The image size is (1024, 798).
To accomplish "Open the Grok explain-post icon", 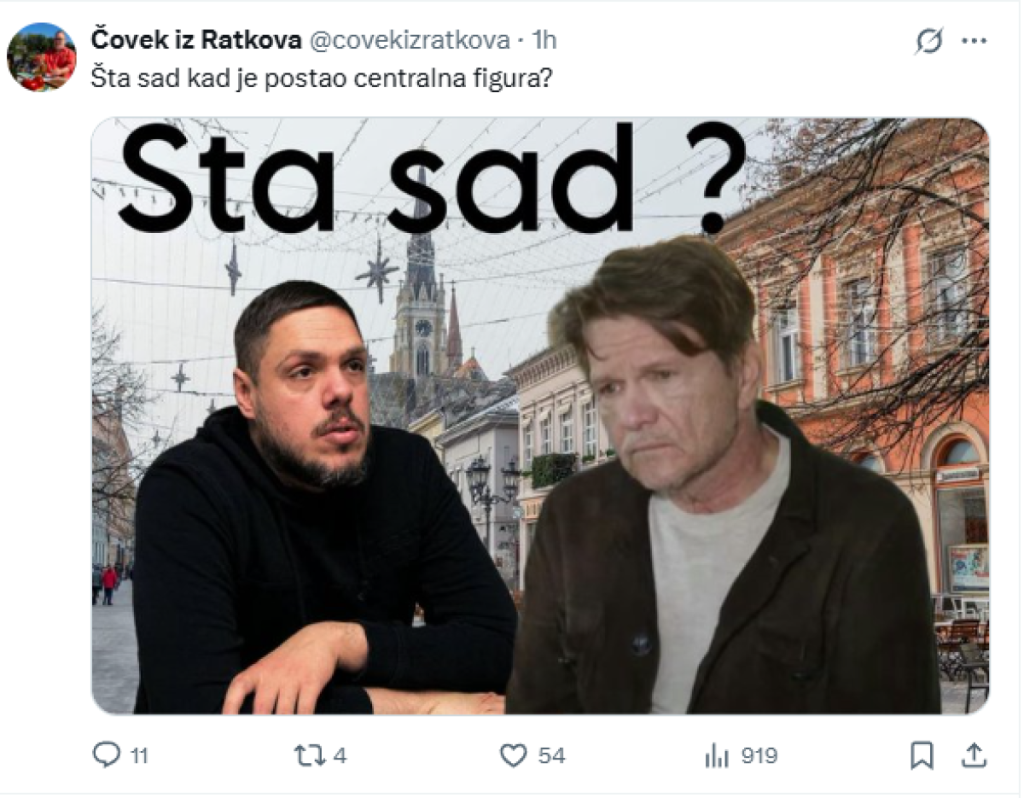I will click(929, 40).
